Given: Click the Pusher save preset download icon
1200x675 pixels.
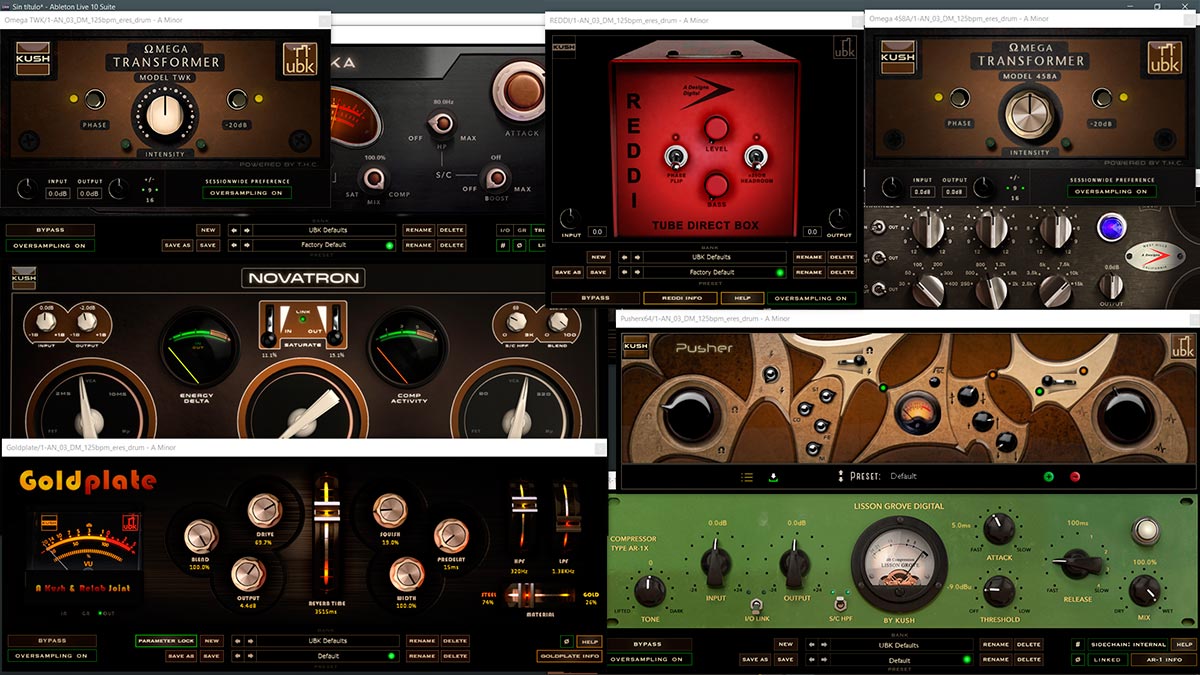Looking at the screenshot, I should coord(773,477).
